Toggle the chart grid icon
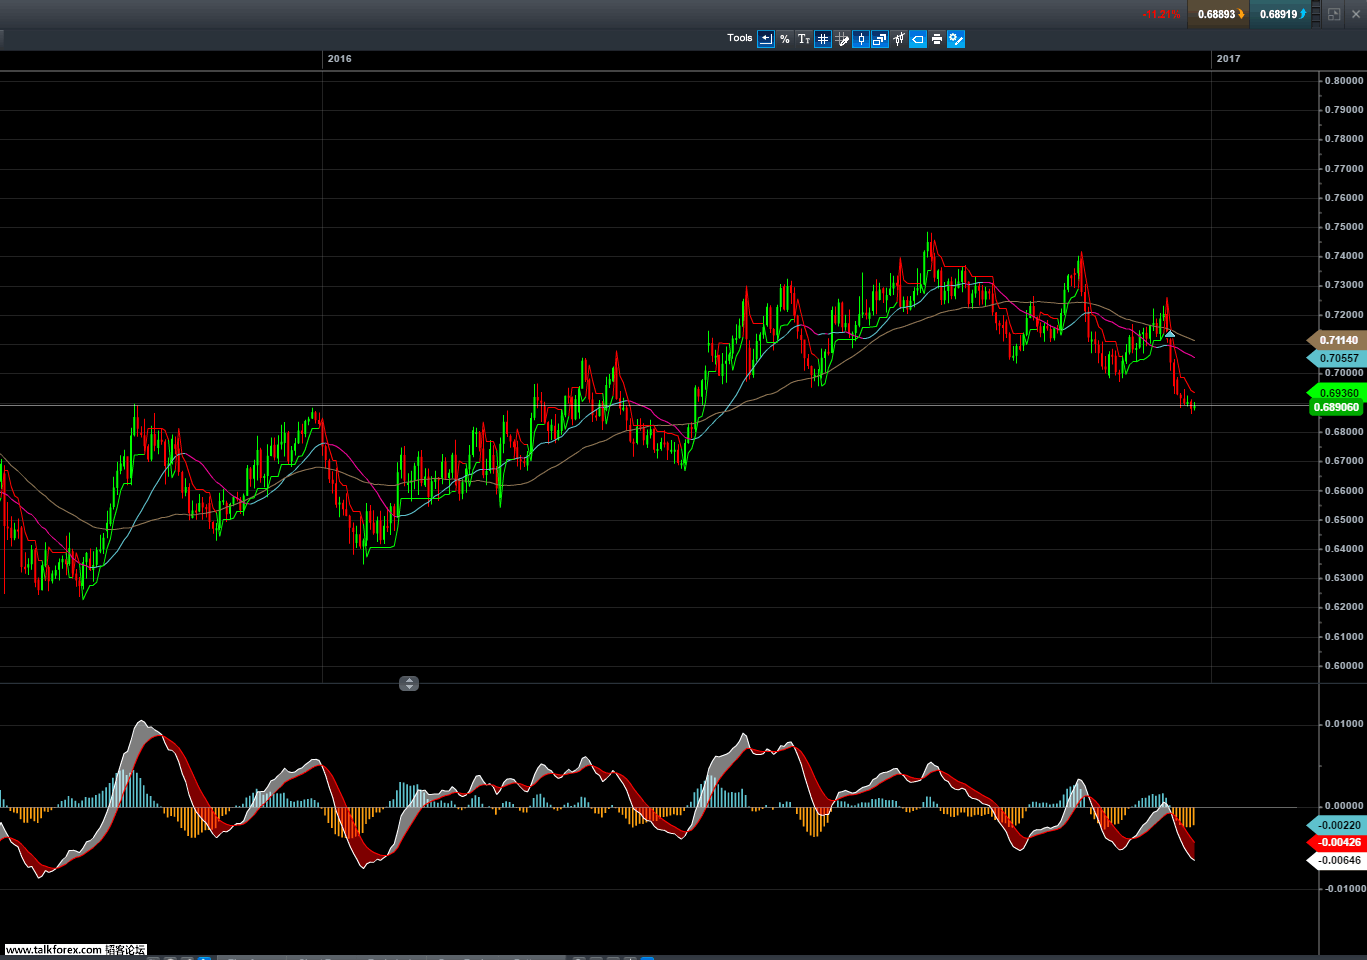Viewport: 1367px width, 960px height. pyautogui.click(x=823, y=39)
